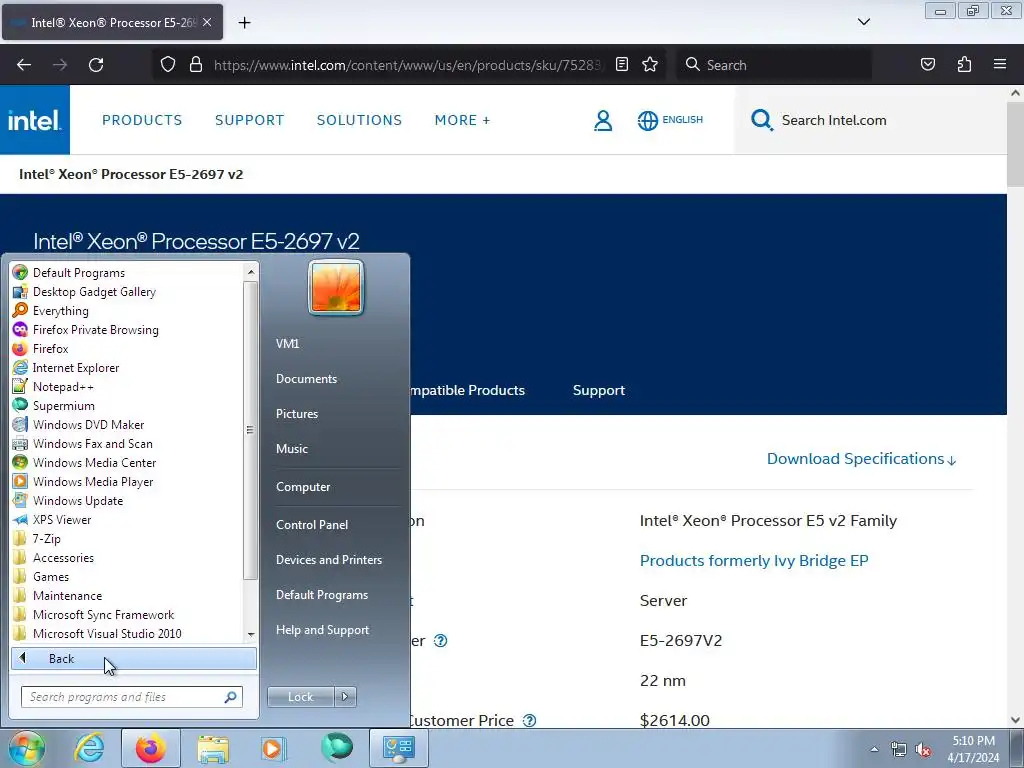1024x768 pixels.
Task: Select the Intel Xeon Processor browser tab
Action: coord(112,22)
